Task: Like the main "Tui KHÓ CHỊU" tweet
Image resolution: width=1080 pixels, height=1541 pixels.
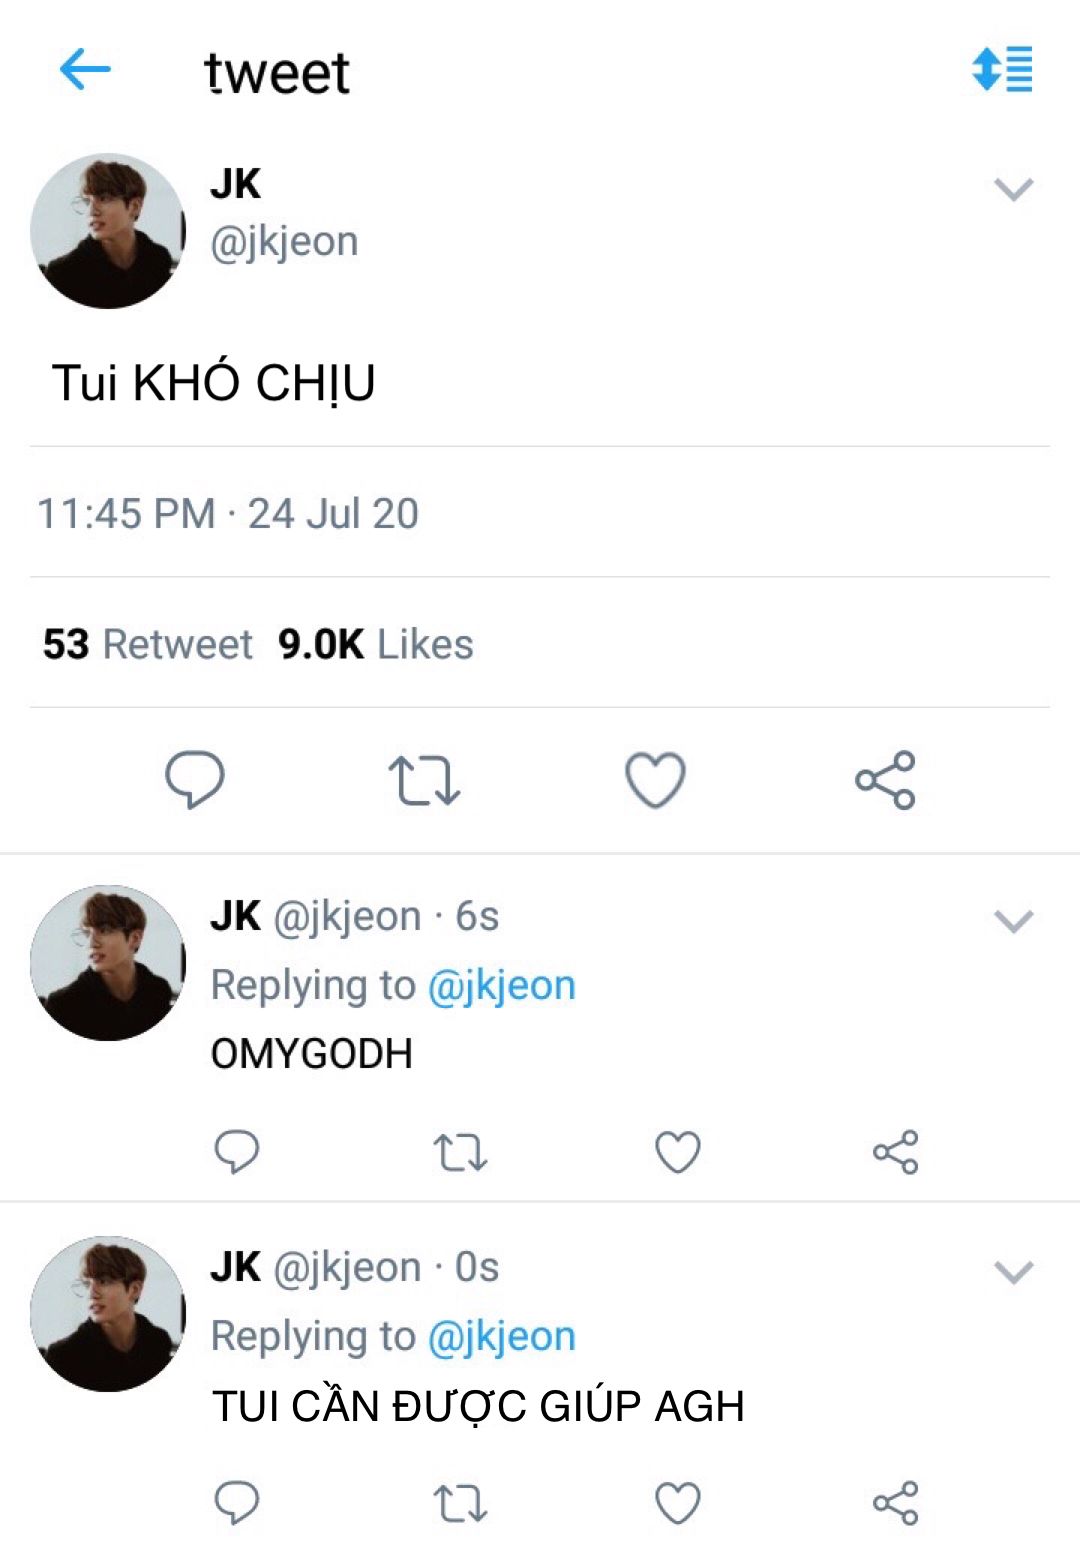Action: (x=655, y=779)
